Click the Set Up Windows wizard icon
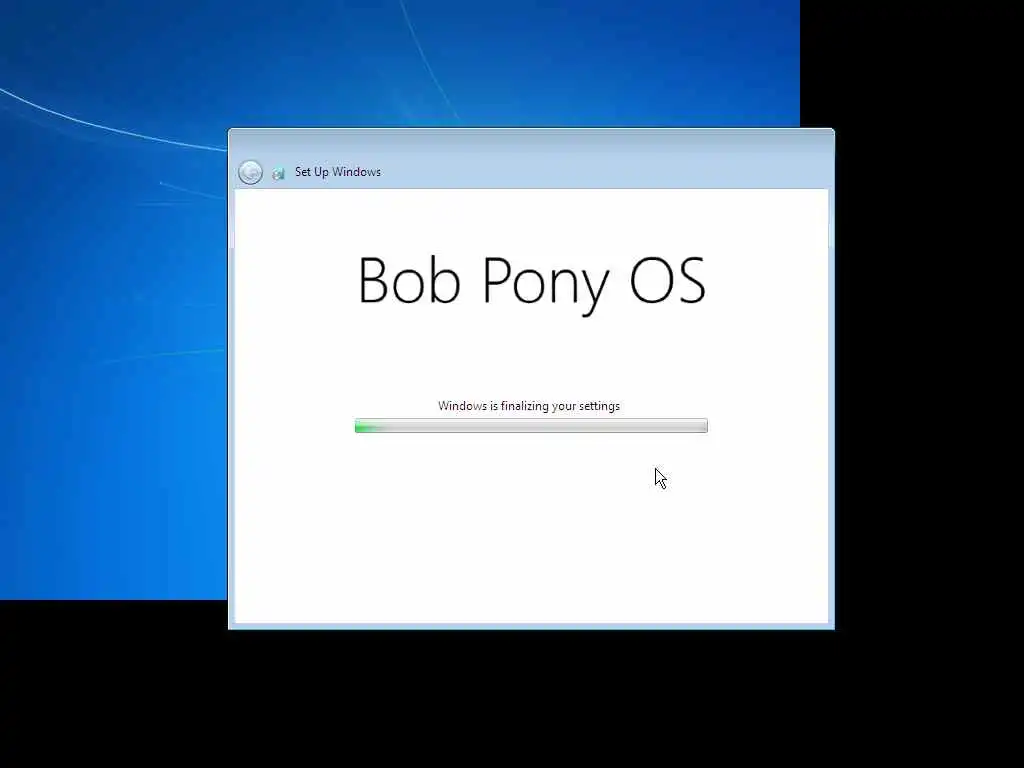 (279, 173)
